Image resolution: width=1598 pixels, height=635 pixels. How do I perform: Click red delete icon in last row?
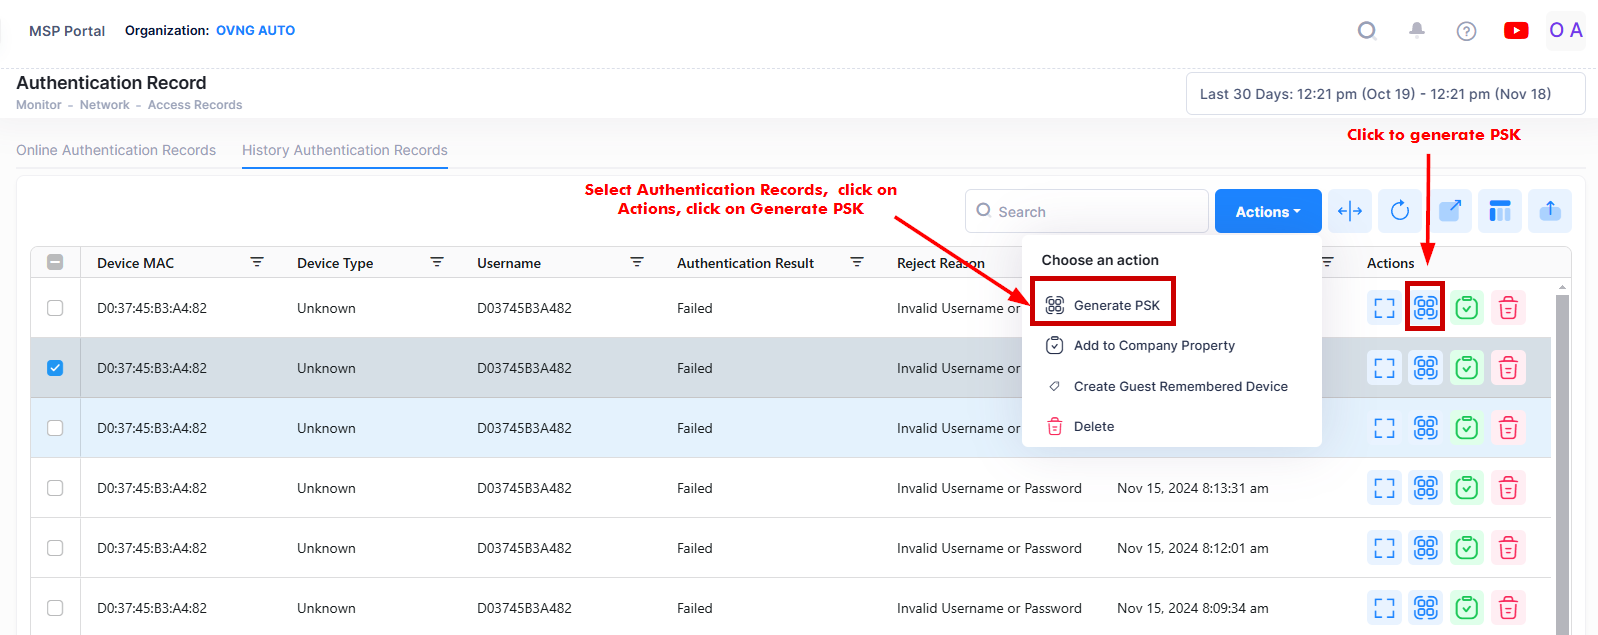[1508, 608]
